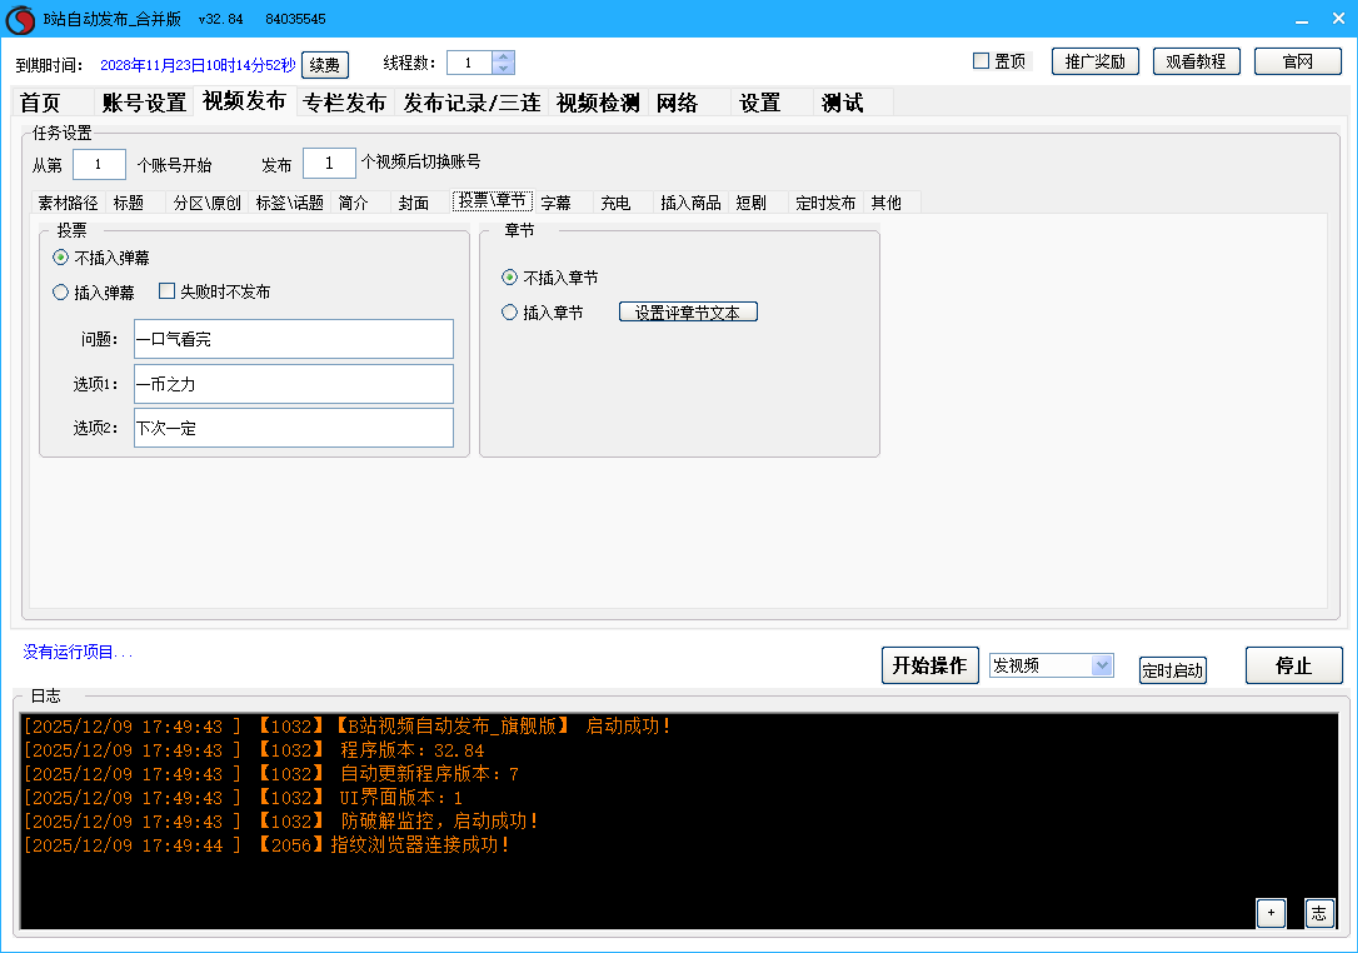Enable the 置顶 always-on-top checkbox

pyautogui.click(x=981, y=61)
